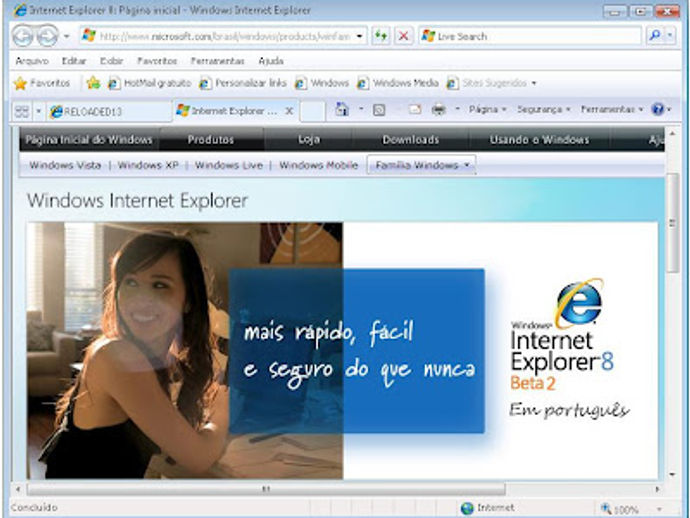Image resolution: width=690 pixels, height=518 pixels.
Task: Show Quick Tabs grid icon
Action: (x=22, y=111)
